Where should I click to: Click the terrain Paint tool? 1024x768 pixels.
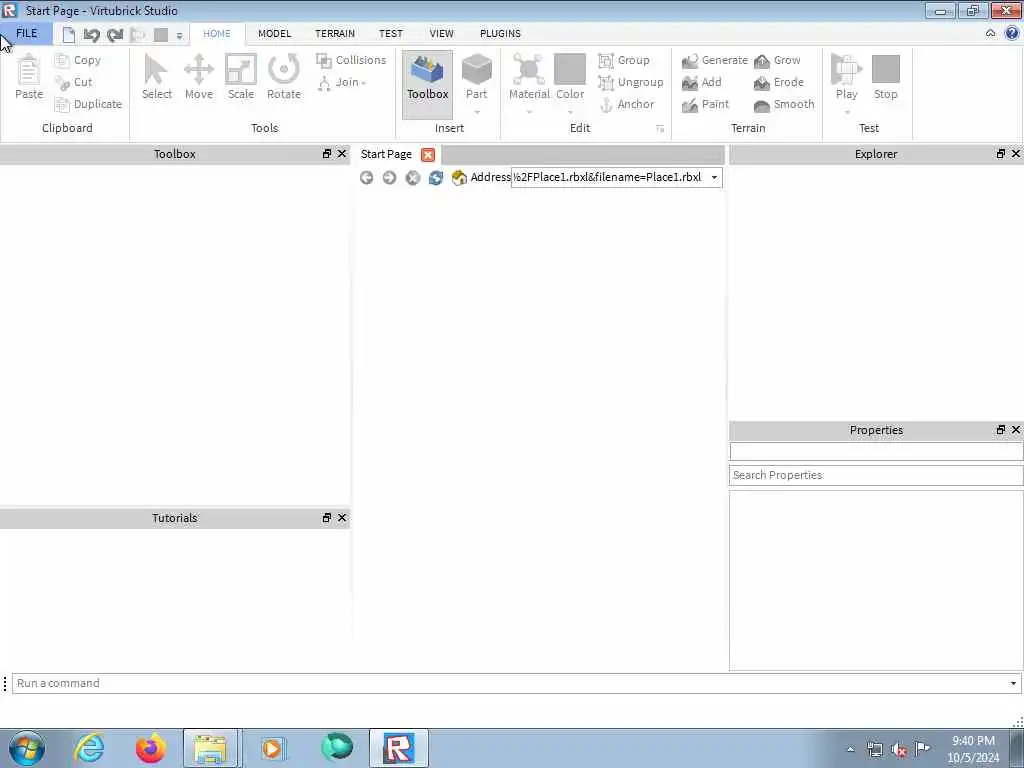705,104
